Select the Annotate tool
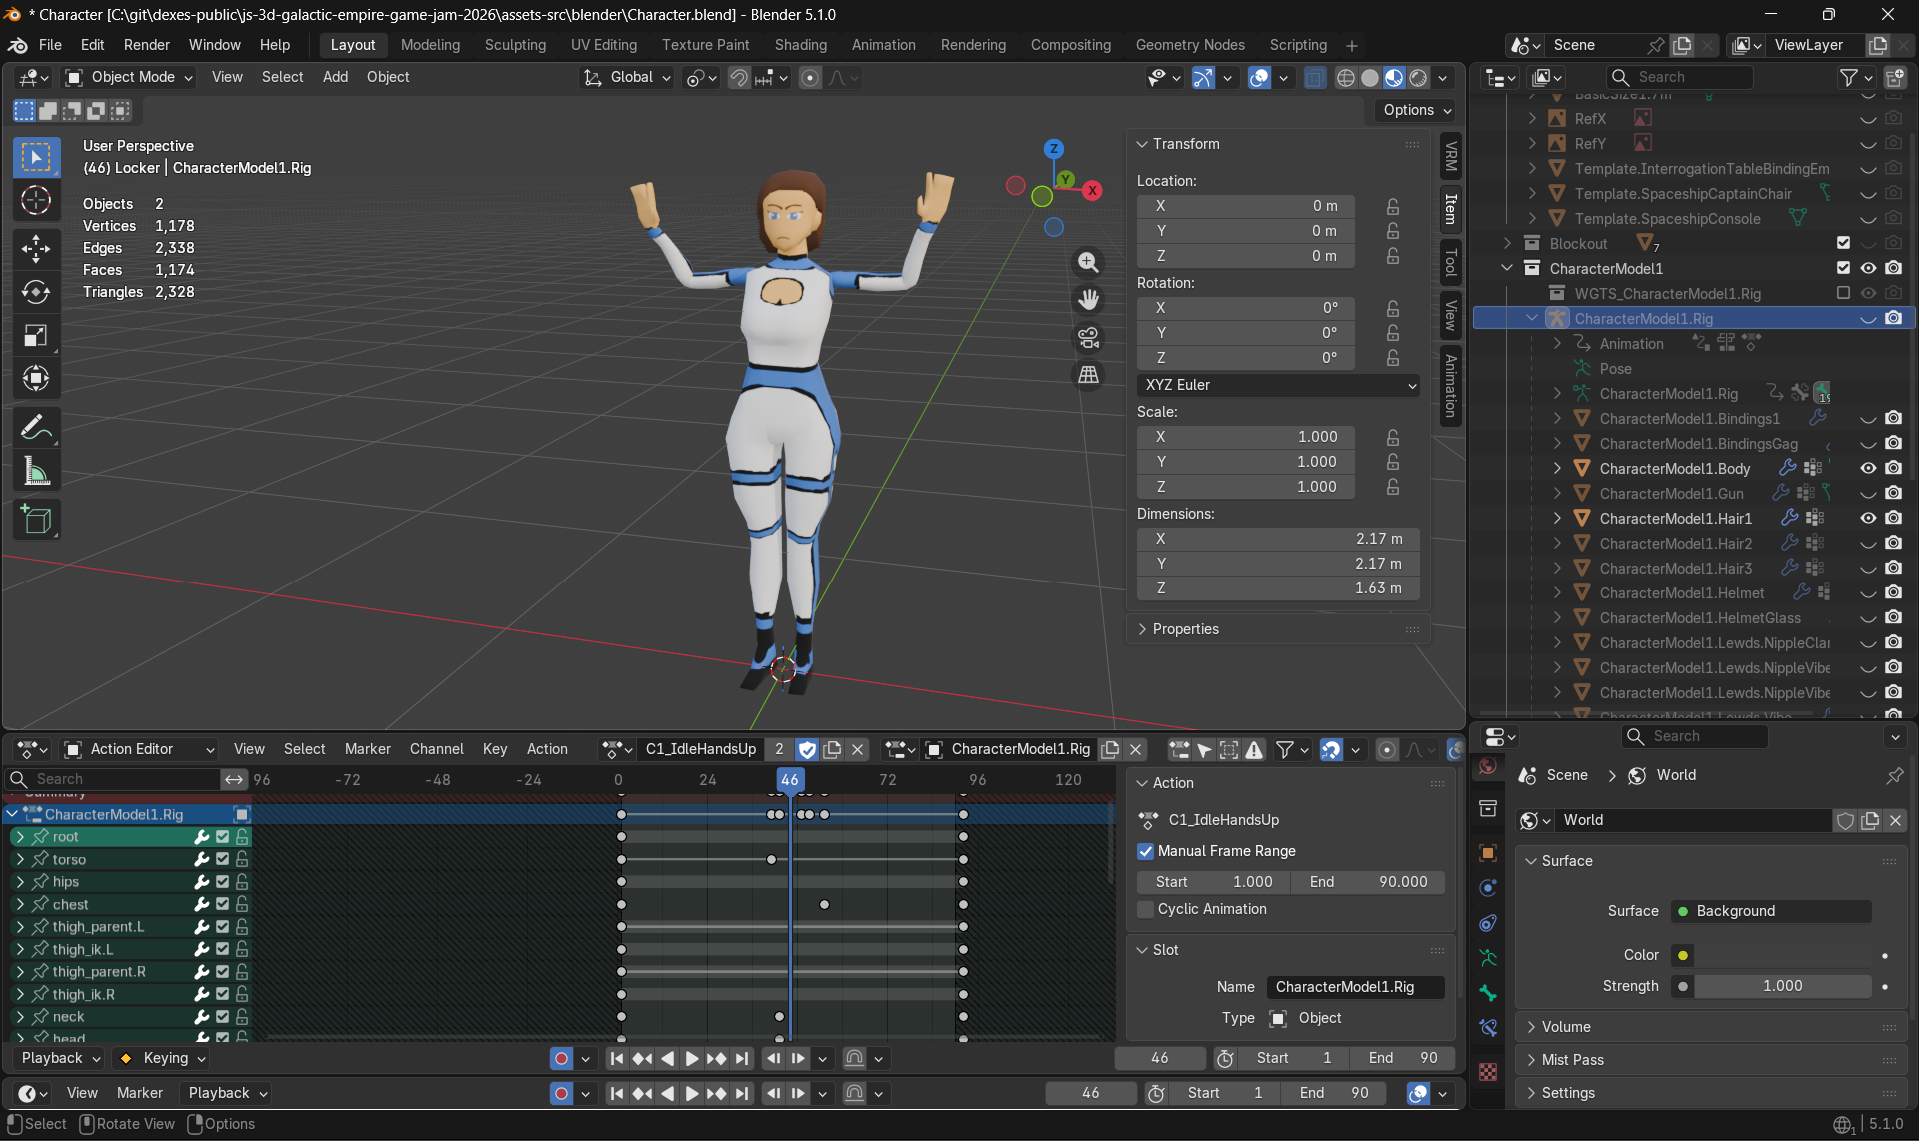 [36, 427]
